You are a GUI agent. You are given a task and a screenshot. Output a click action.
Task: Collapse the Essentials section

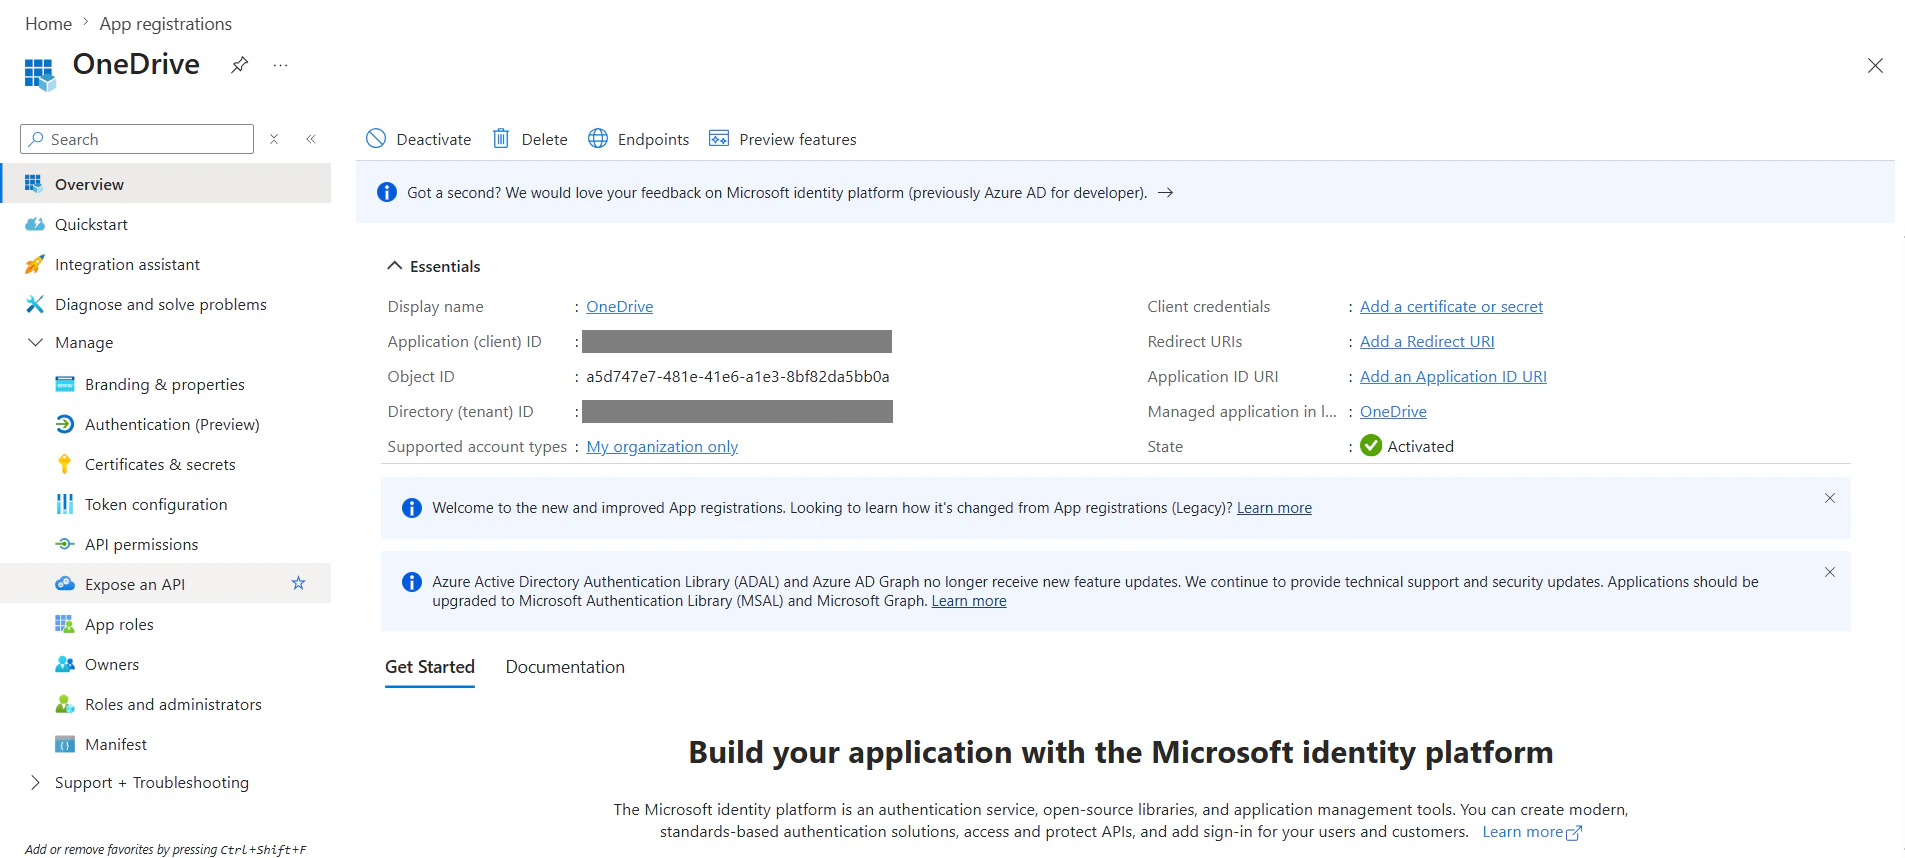(395, 266)
